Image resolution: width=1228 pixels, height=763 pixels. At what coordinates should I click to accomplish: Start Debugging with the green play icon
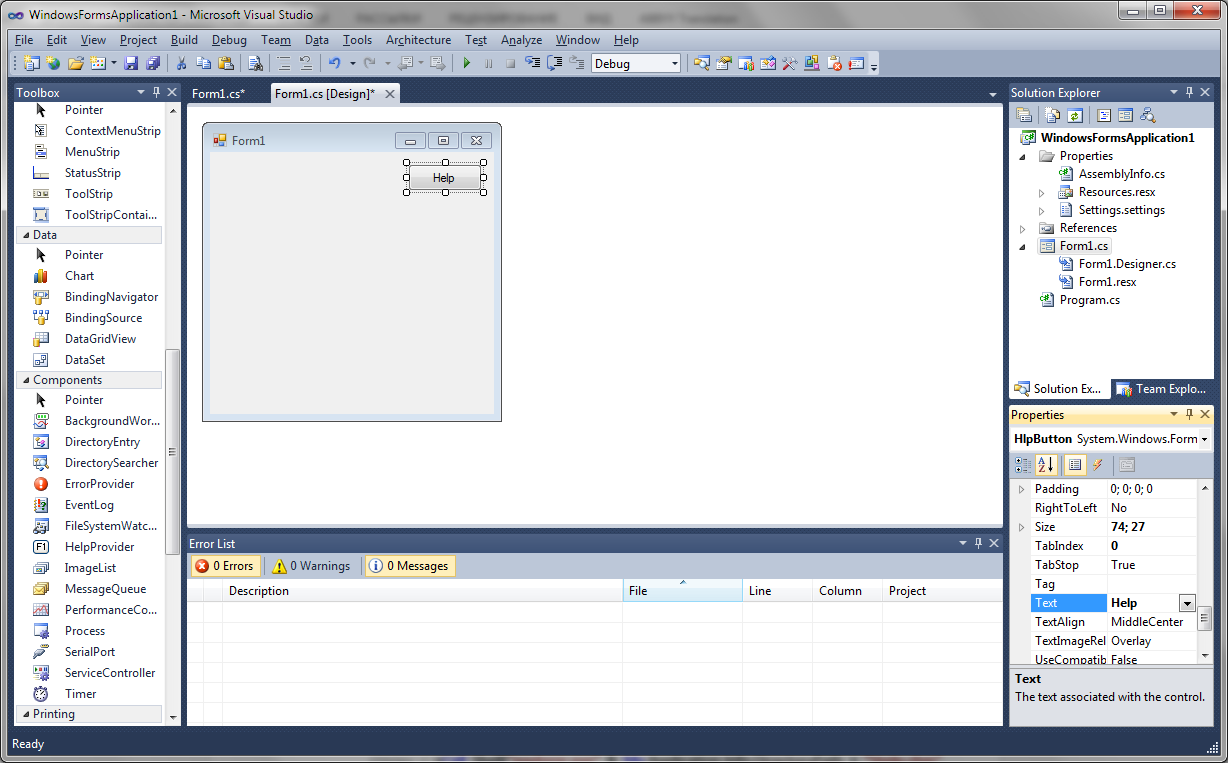[x=467, y=62]
